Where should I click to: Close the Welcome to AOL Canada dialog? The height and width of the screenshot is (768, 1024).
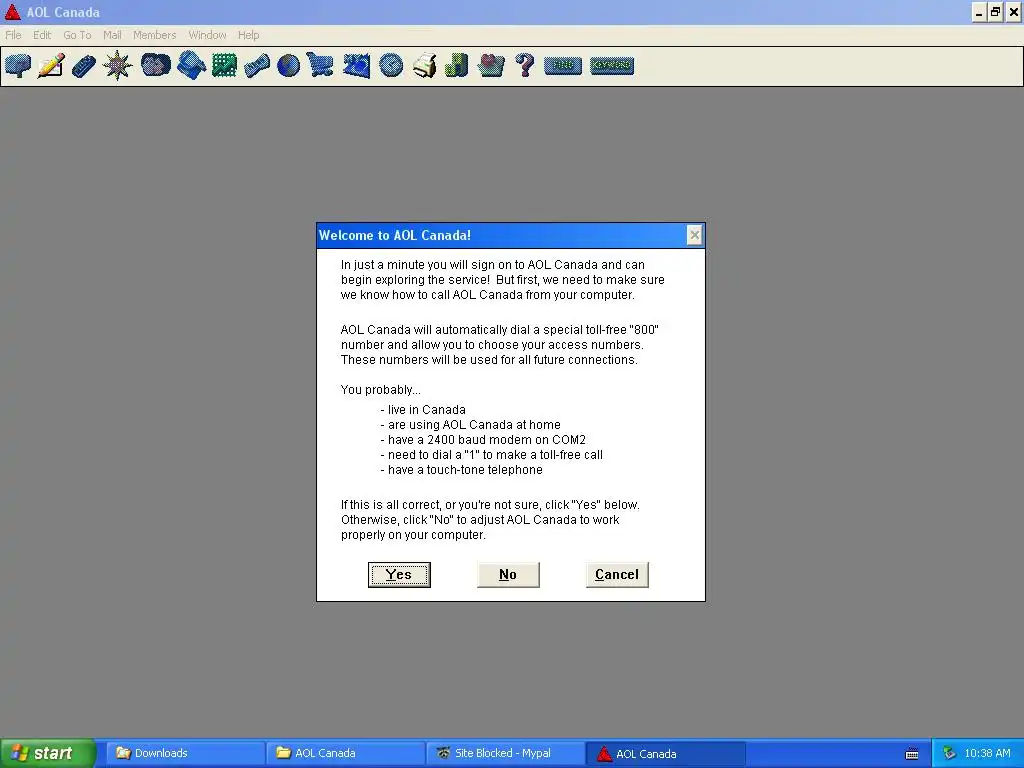click(694, 235)
